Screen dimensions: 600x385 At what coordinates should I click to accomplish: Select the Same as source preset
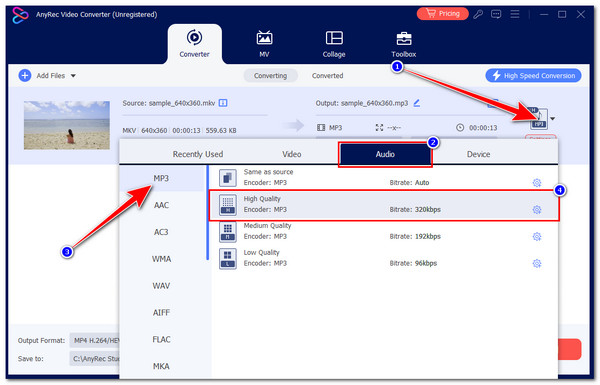pos(384,178)
